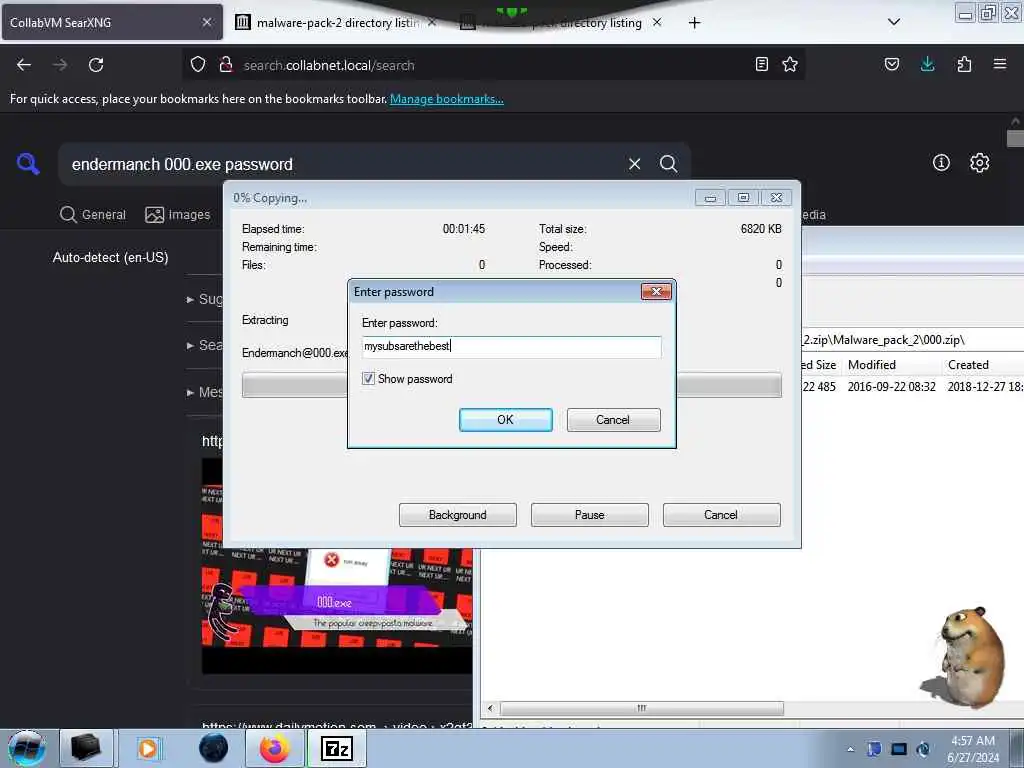This screenshot has height=768, width=1024.
Task: Cancel the Enter password dialog
Action: [613, 420]
